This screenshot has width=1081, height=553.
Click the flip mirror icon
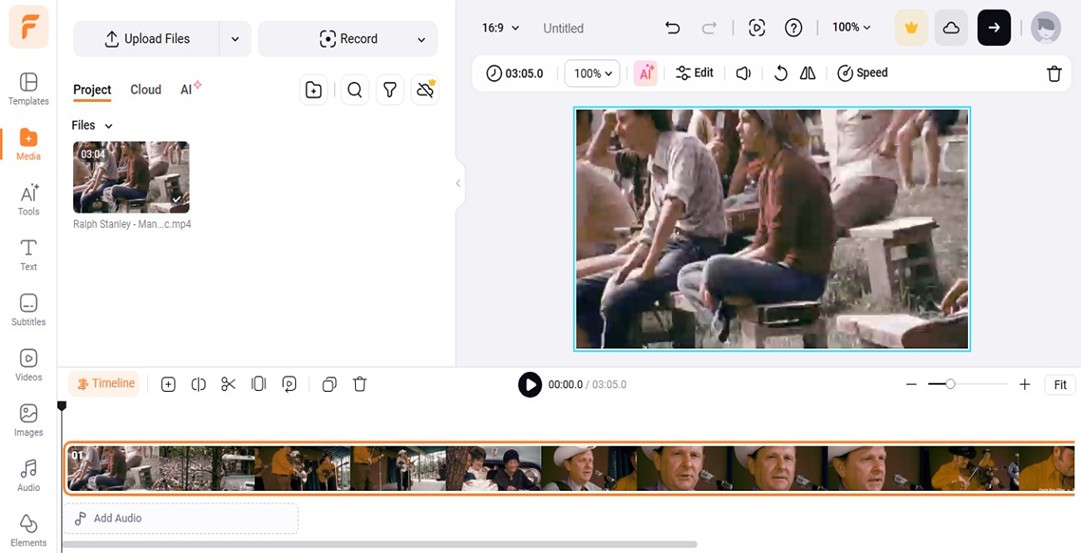[x=808, y=73]
